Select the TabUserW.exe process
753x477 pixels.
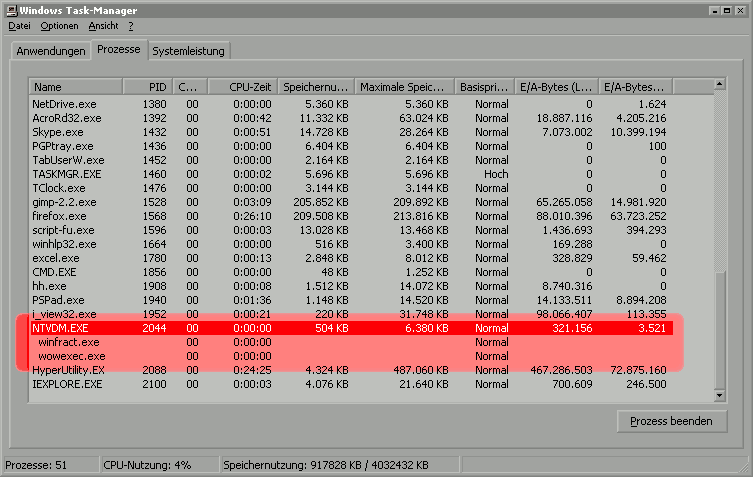(351, 160)
